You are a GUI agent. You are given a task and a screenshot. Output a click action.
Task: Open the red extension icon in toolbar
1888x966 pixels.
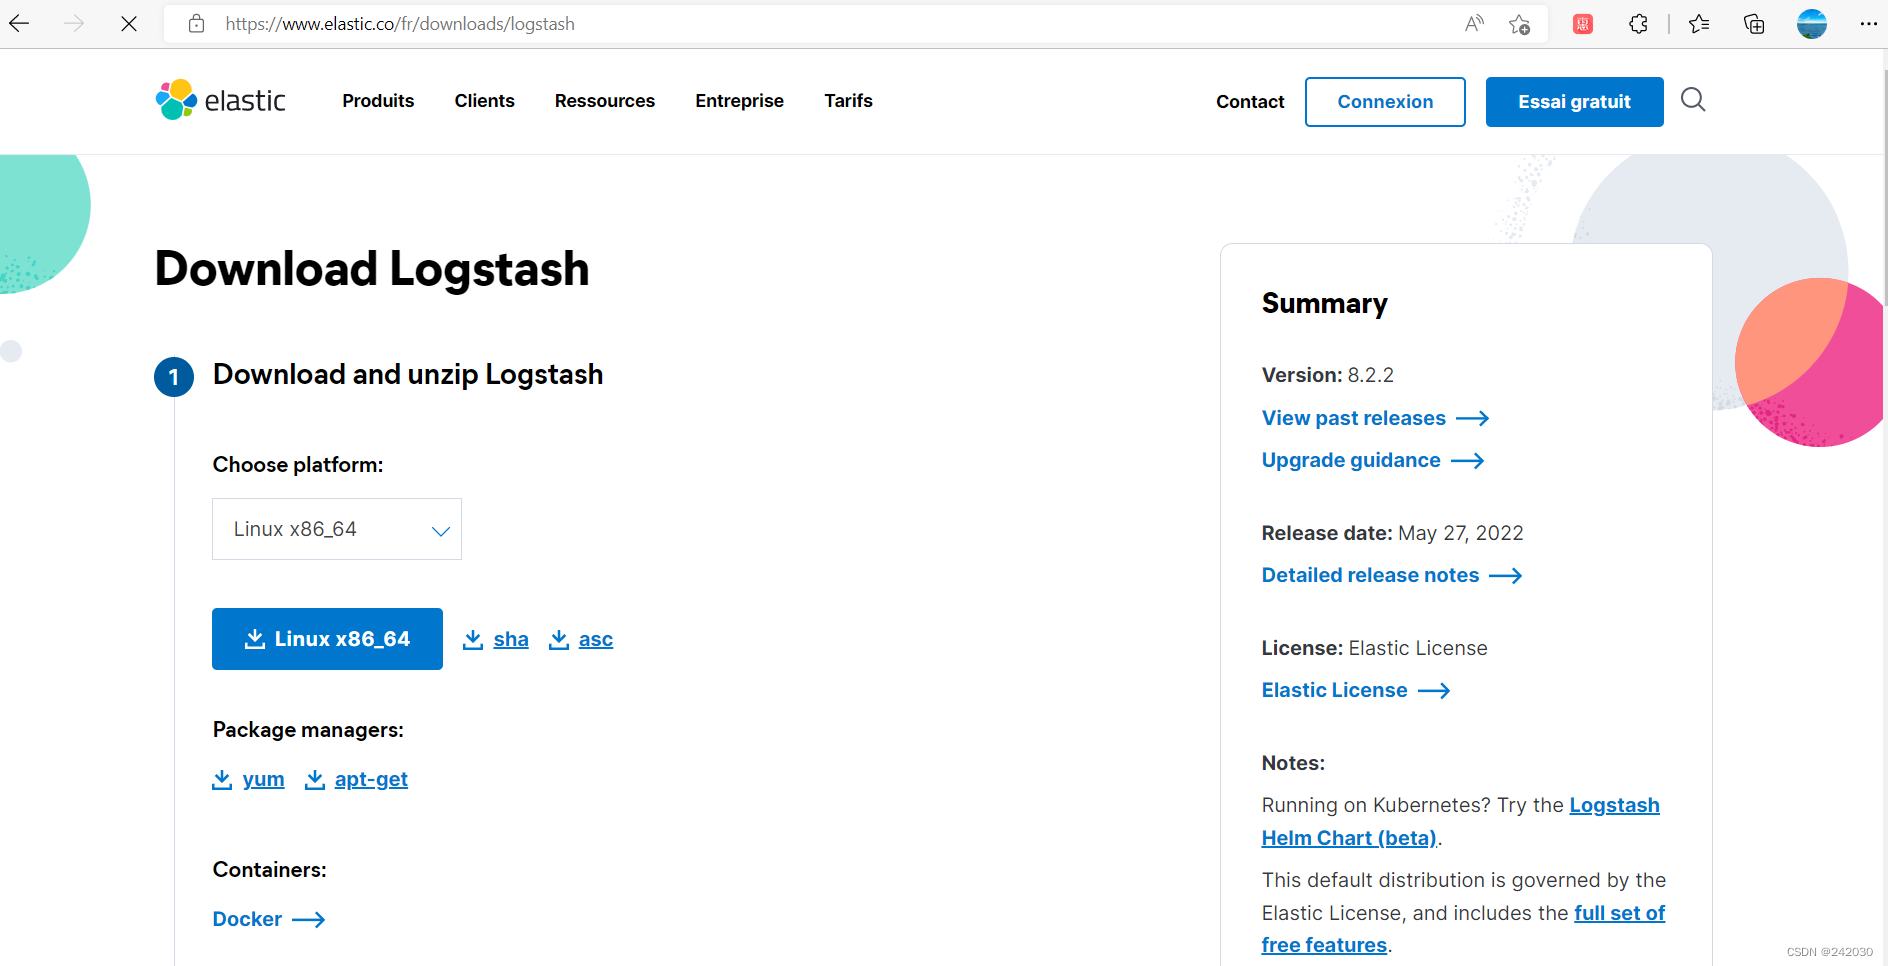pyautogui.click(x=1583, y=24)
